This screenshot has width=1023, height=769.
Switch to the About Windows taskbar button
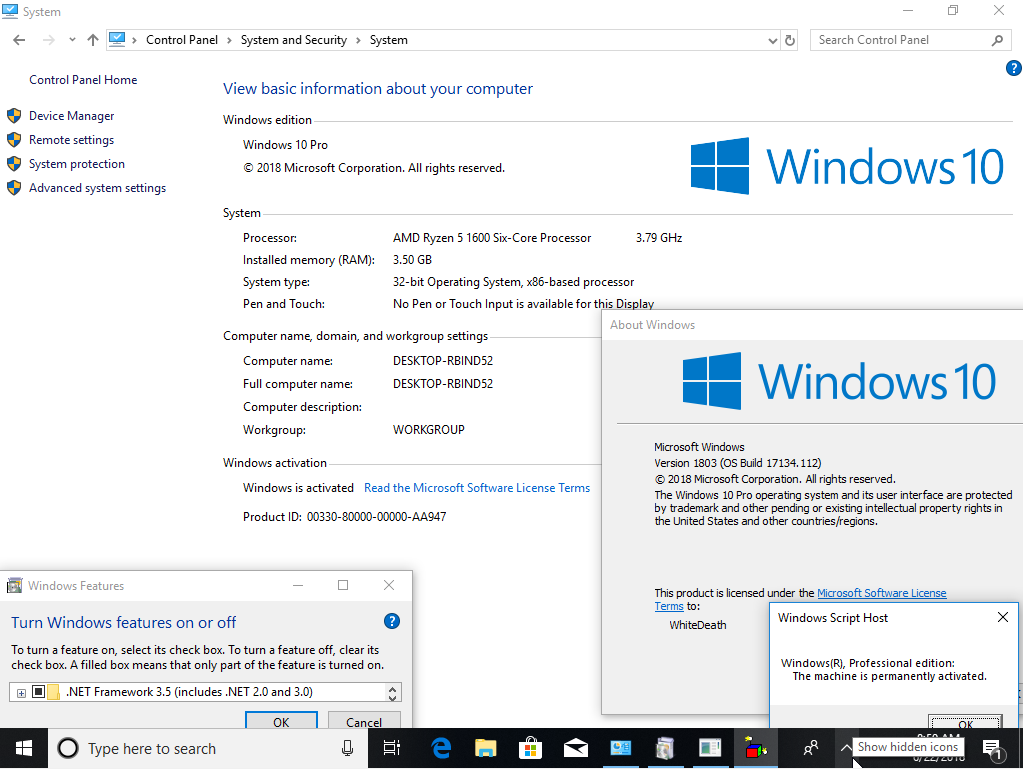(709, 748)
